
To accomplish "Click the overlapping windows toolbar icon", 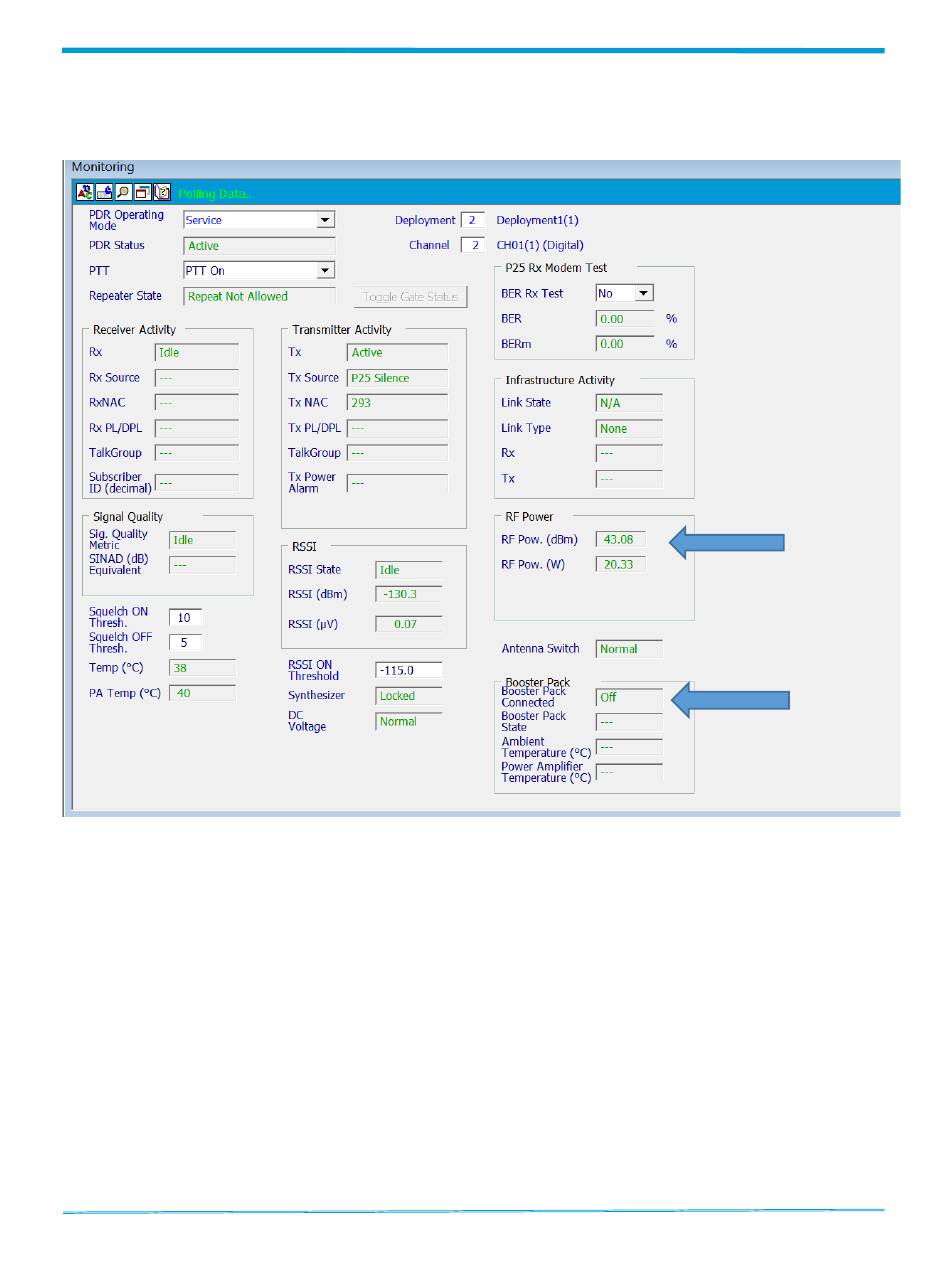I will 143,192.
